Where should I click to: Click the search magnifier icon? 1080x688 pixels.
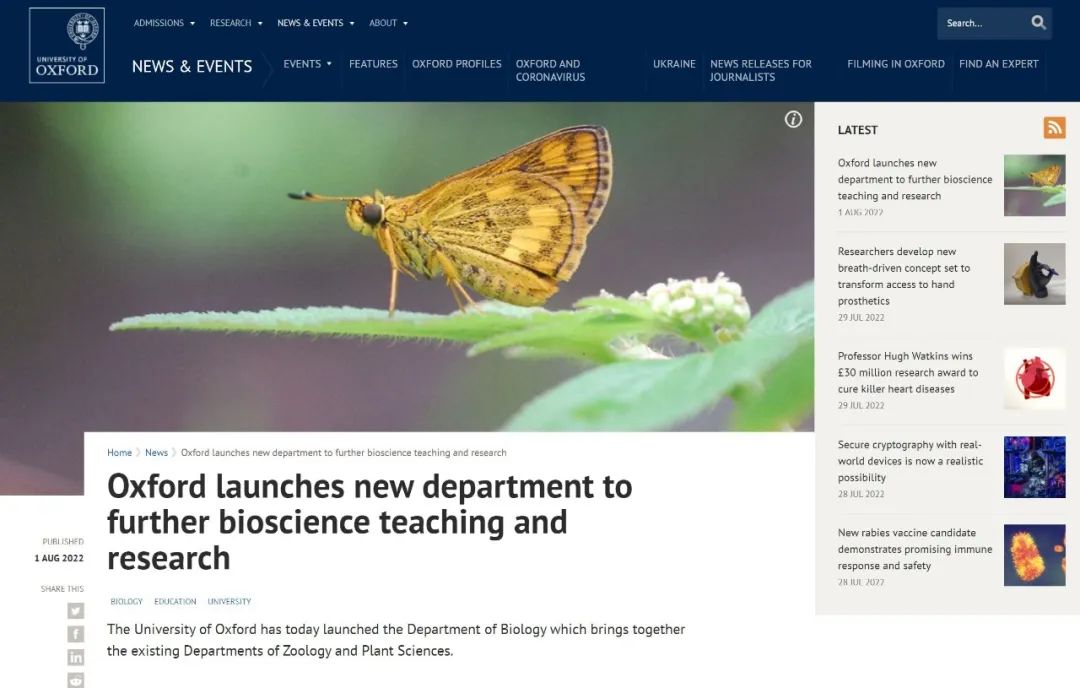click(1038, 23)
